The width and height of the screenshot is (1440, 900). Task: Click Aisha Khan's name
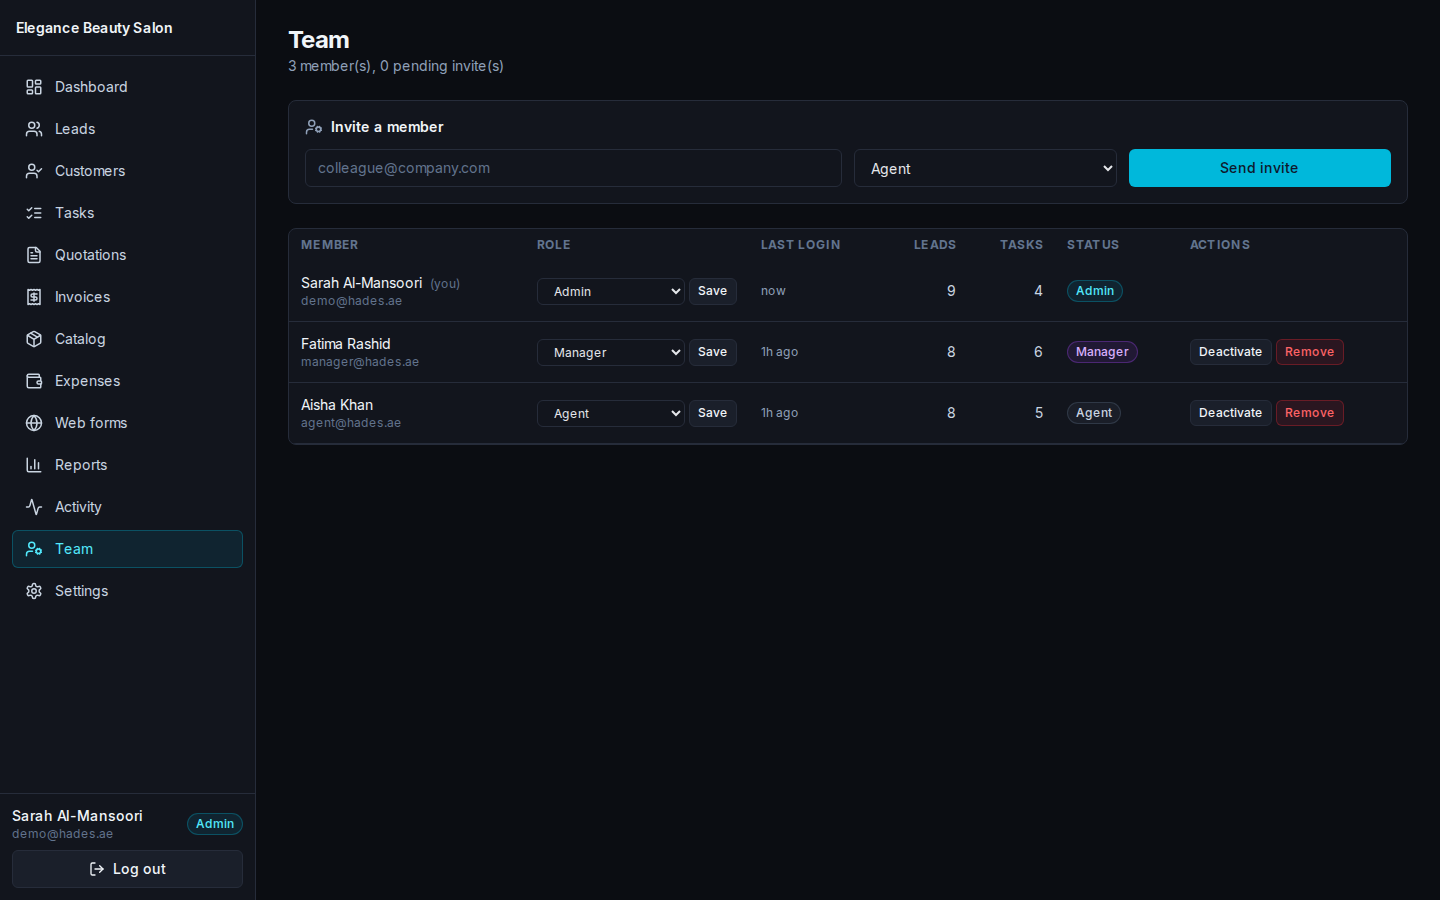click(x=337, y=405)
